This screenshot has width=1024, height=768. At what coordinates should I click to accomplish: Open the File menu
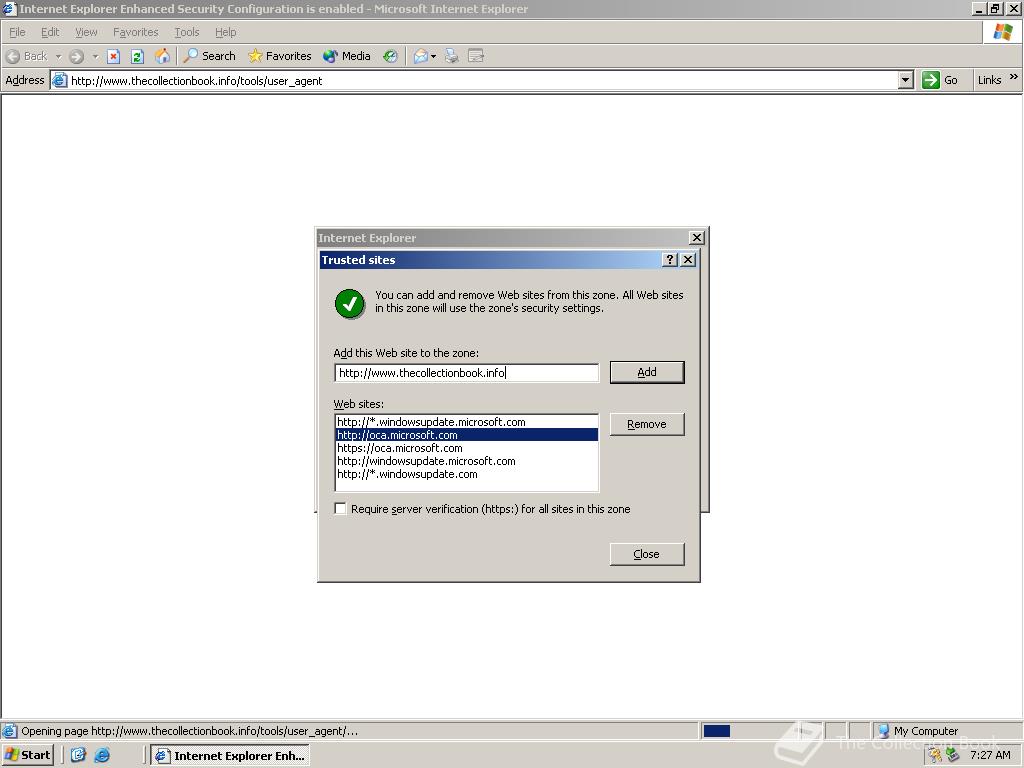point(17,32)
